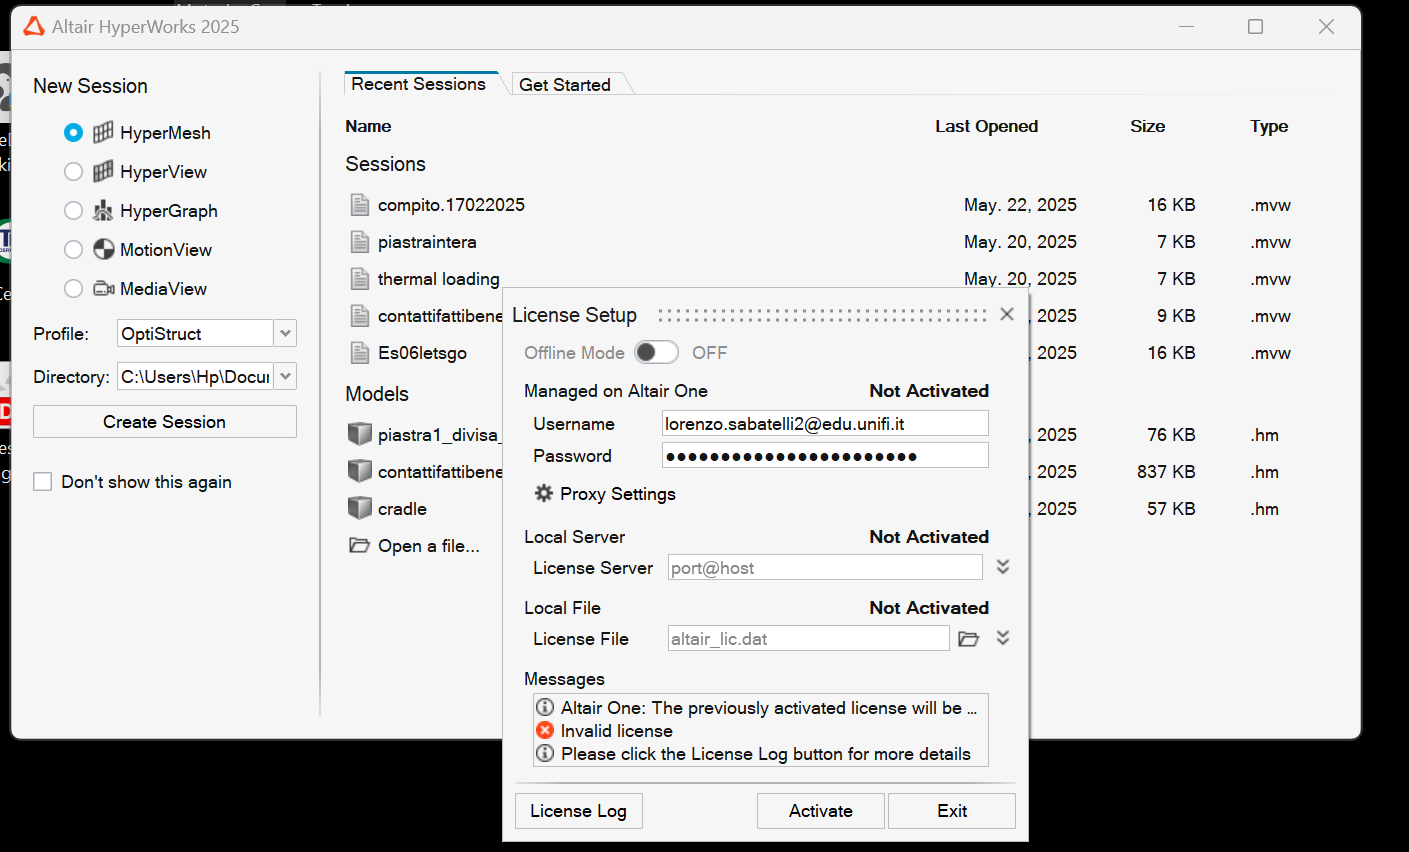Click the Open a file... link
The width and height of the screenshot is (1409, 852).
coord(428,546)
